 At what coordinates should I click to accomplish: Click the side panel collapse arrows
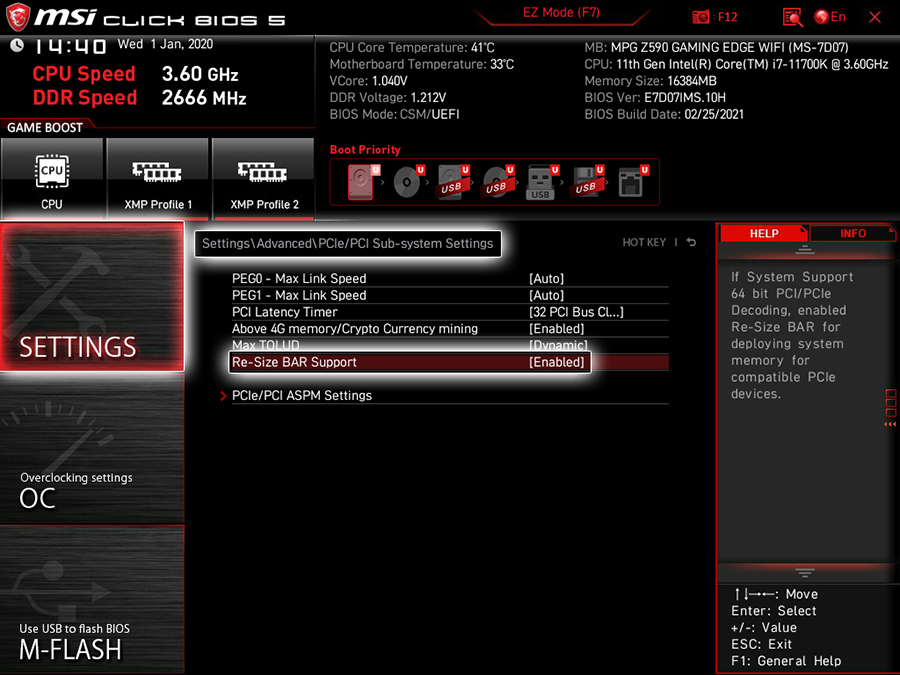(890, 424)
